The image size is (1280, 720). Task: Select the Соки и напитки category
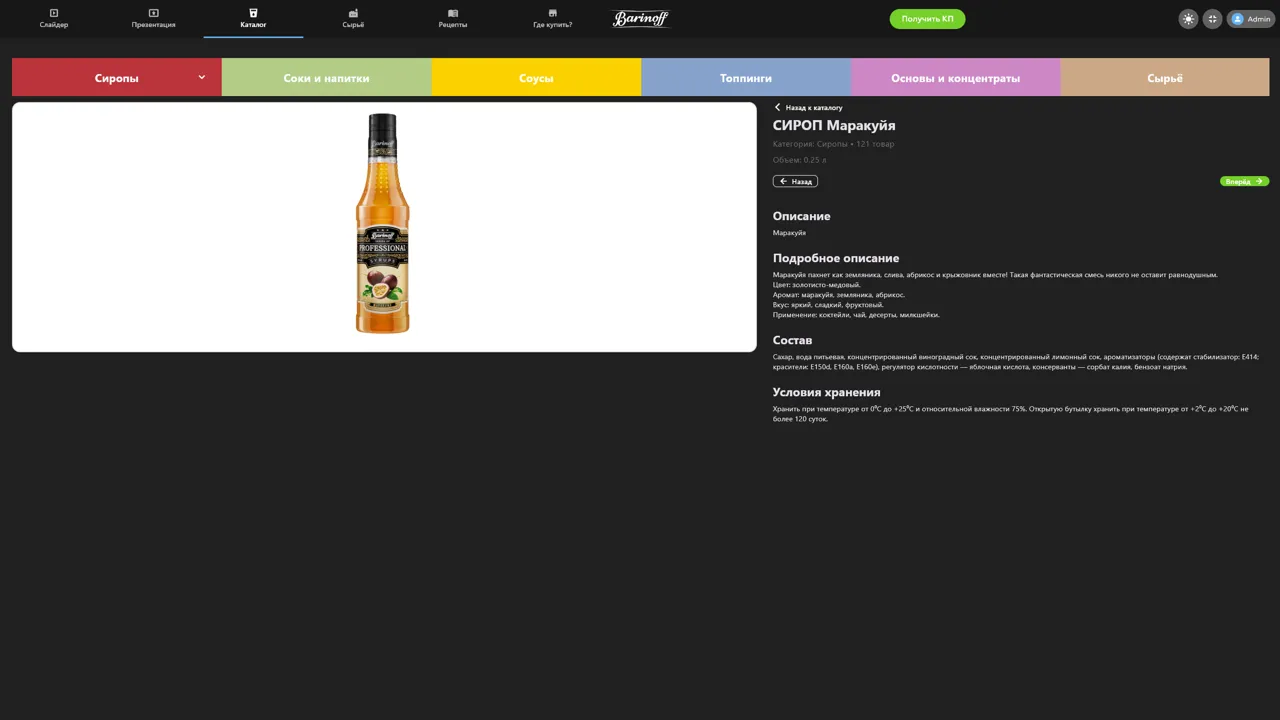(326, 77)
